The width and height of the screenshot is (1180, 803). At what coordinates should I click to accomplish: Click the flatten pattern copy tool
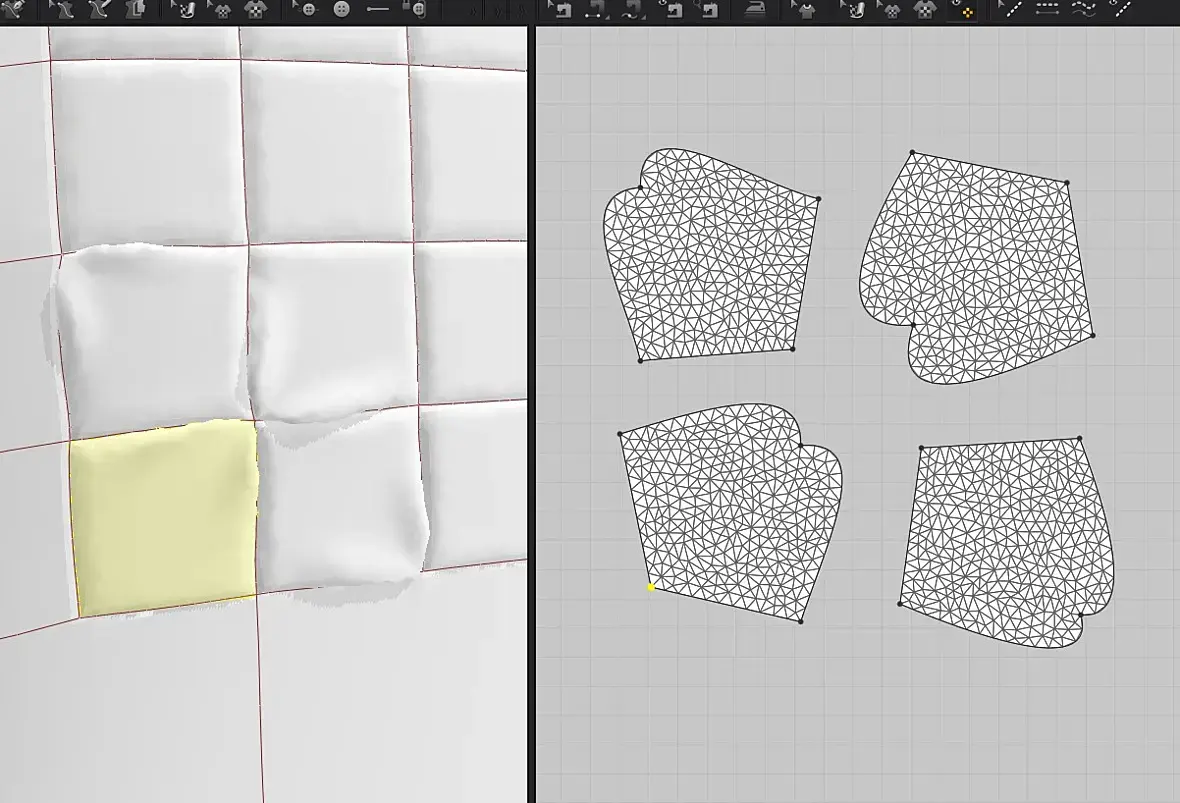(x=135, y=9)
